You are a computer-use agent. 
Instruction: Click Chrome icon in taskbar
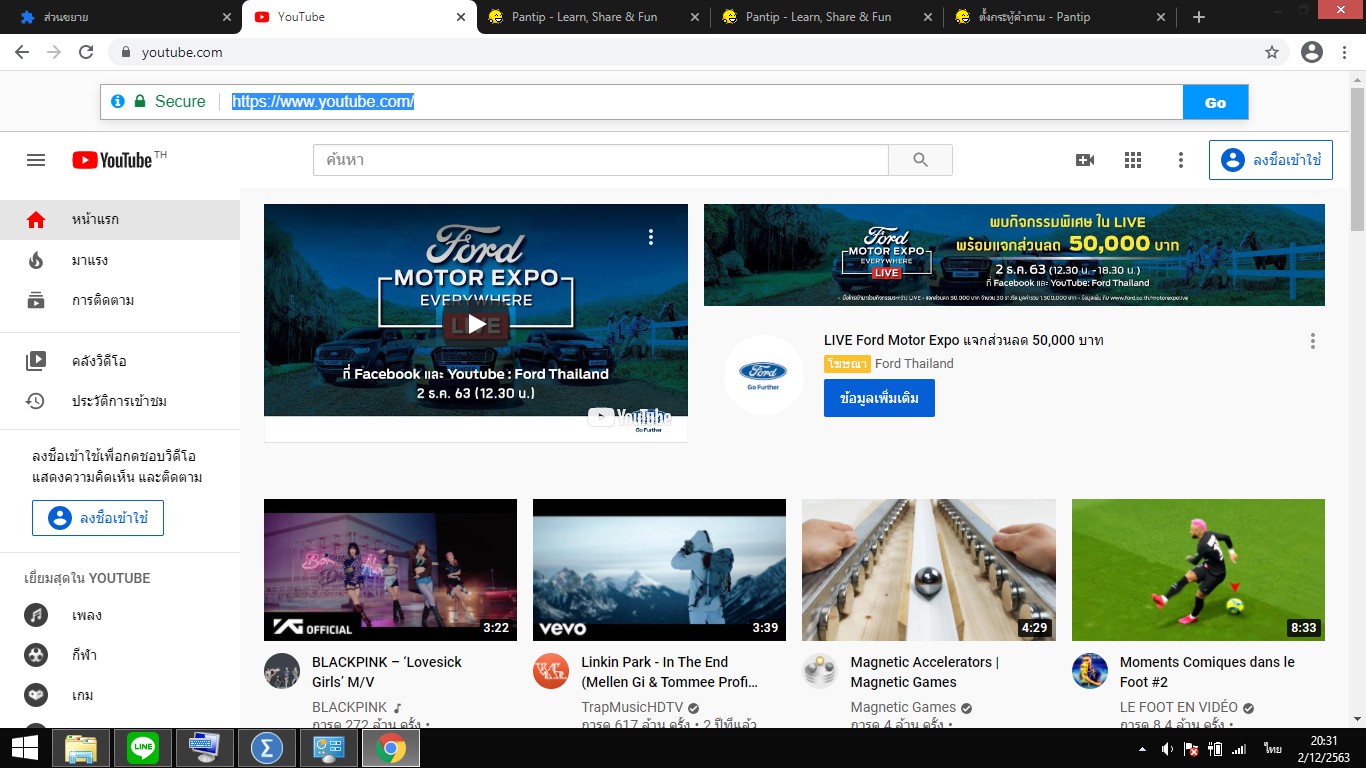click(391, 748)
